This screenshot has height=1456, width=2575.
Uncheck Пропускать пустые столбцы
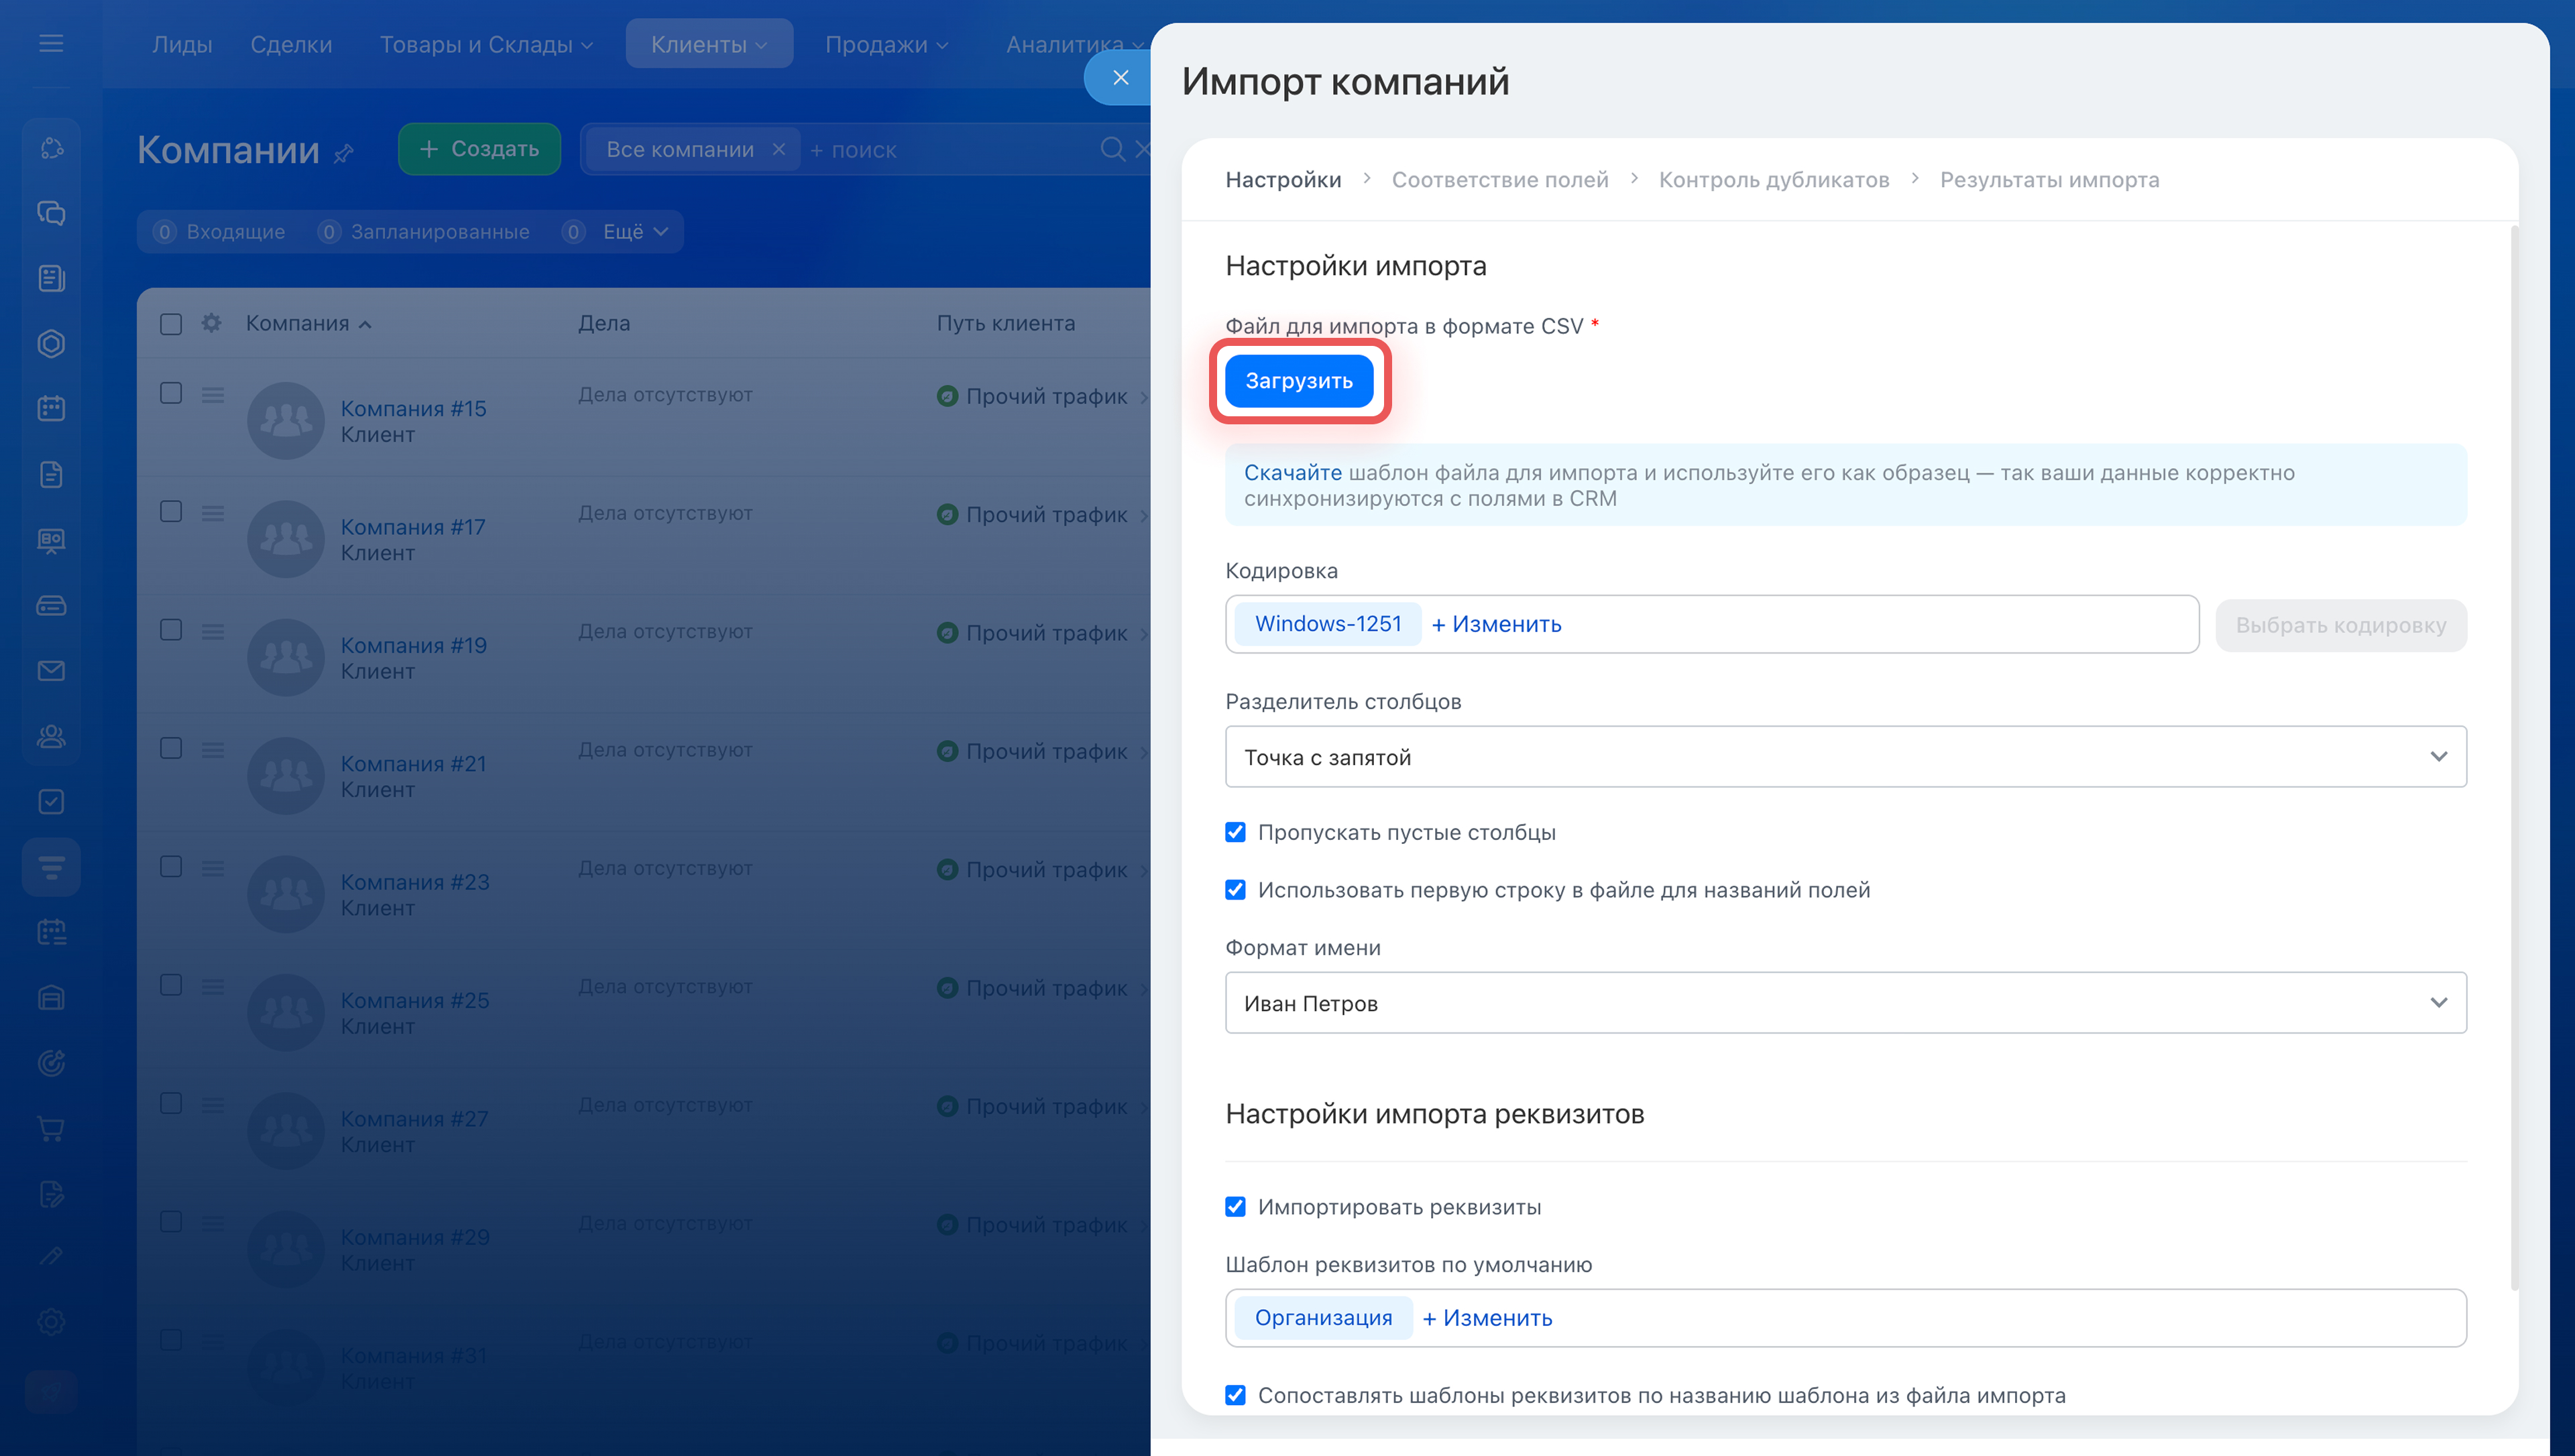(x=1235, y=832)
